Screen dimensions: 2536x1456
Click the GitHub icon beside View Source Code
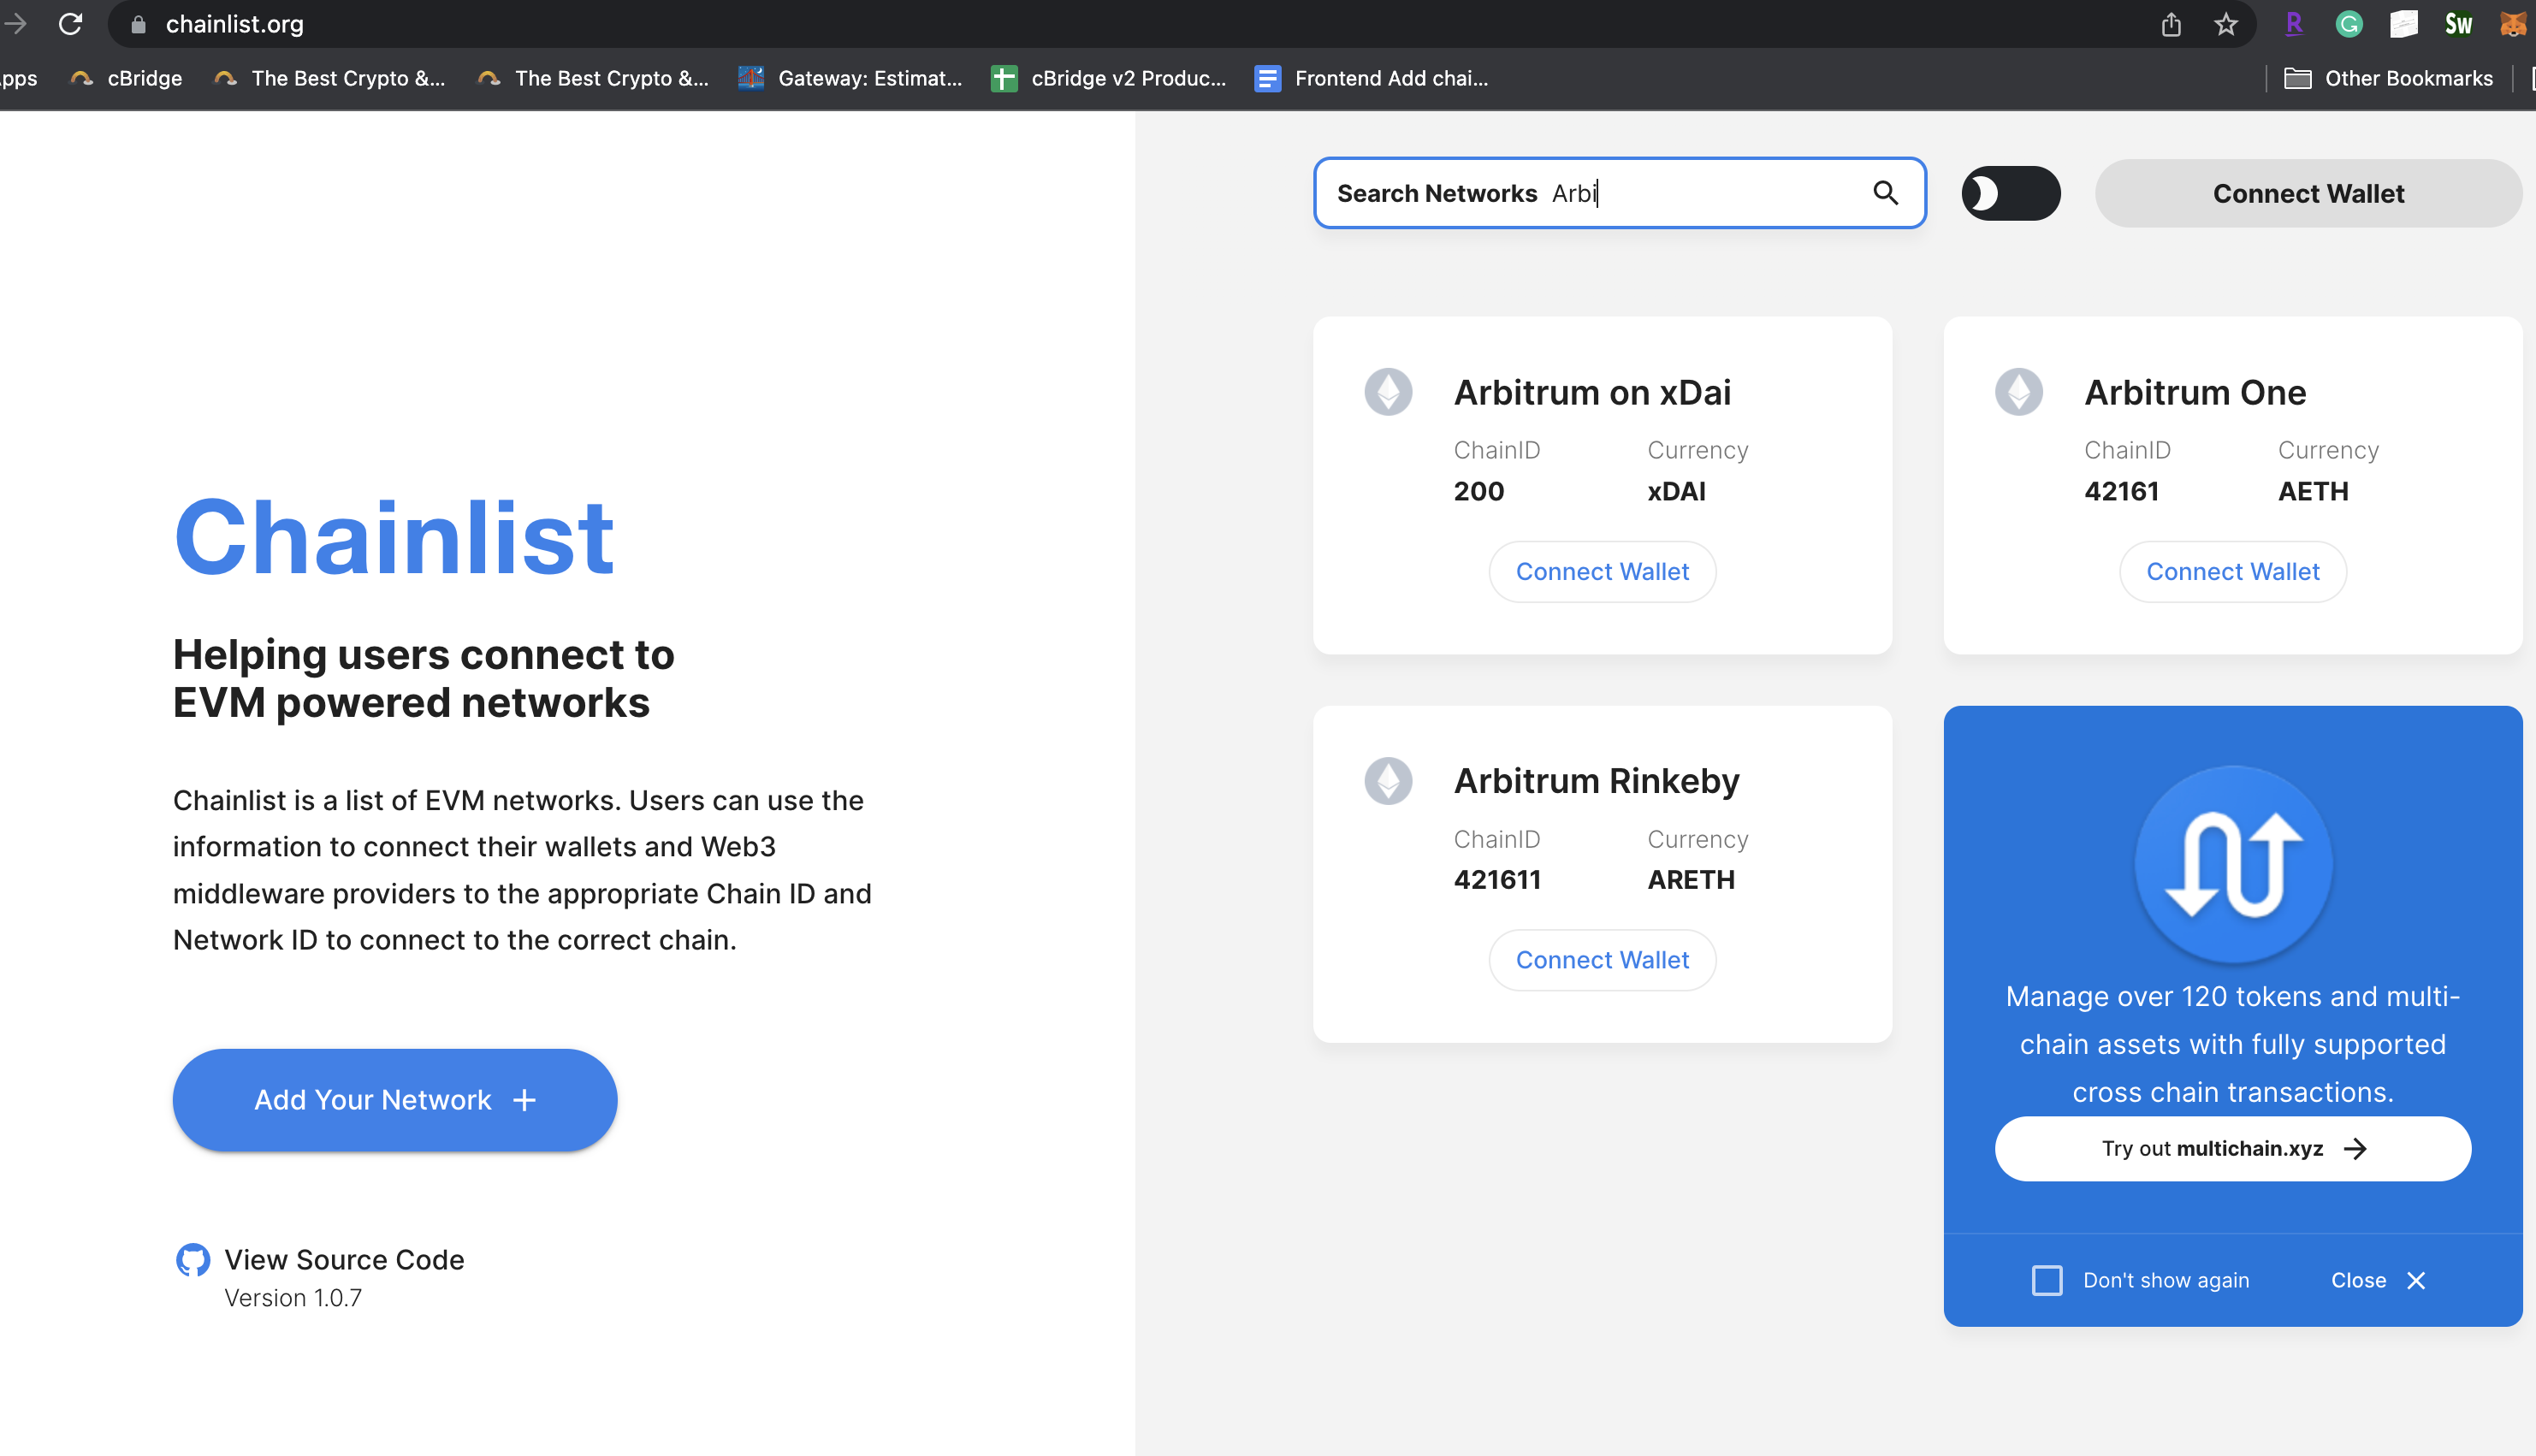pyautogui.click(x=193, y=1260)
